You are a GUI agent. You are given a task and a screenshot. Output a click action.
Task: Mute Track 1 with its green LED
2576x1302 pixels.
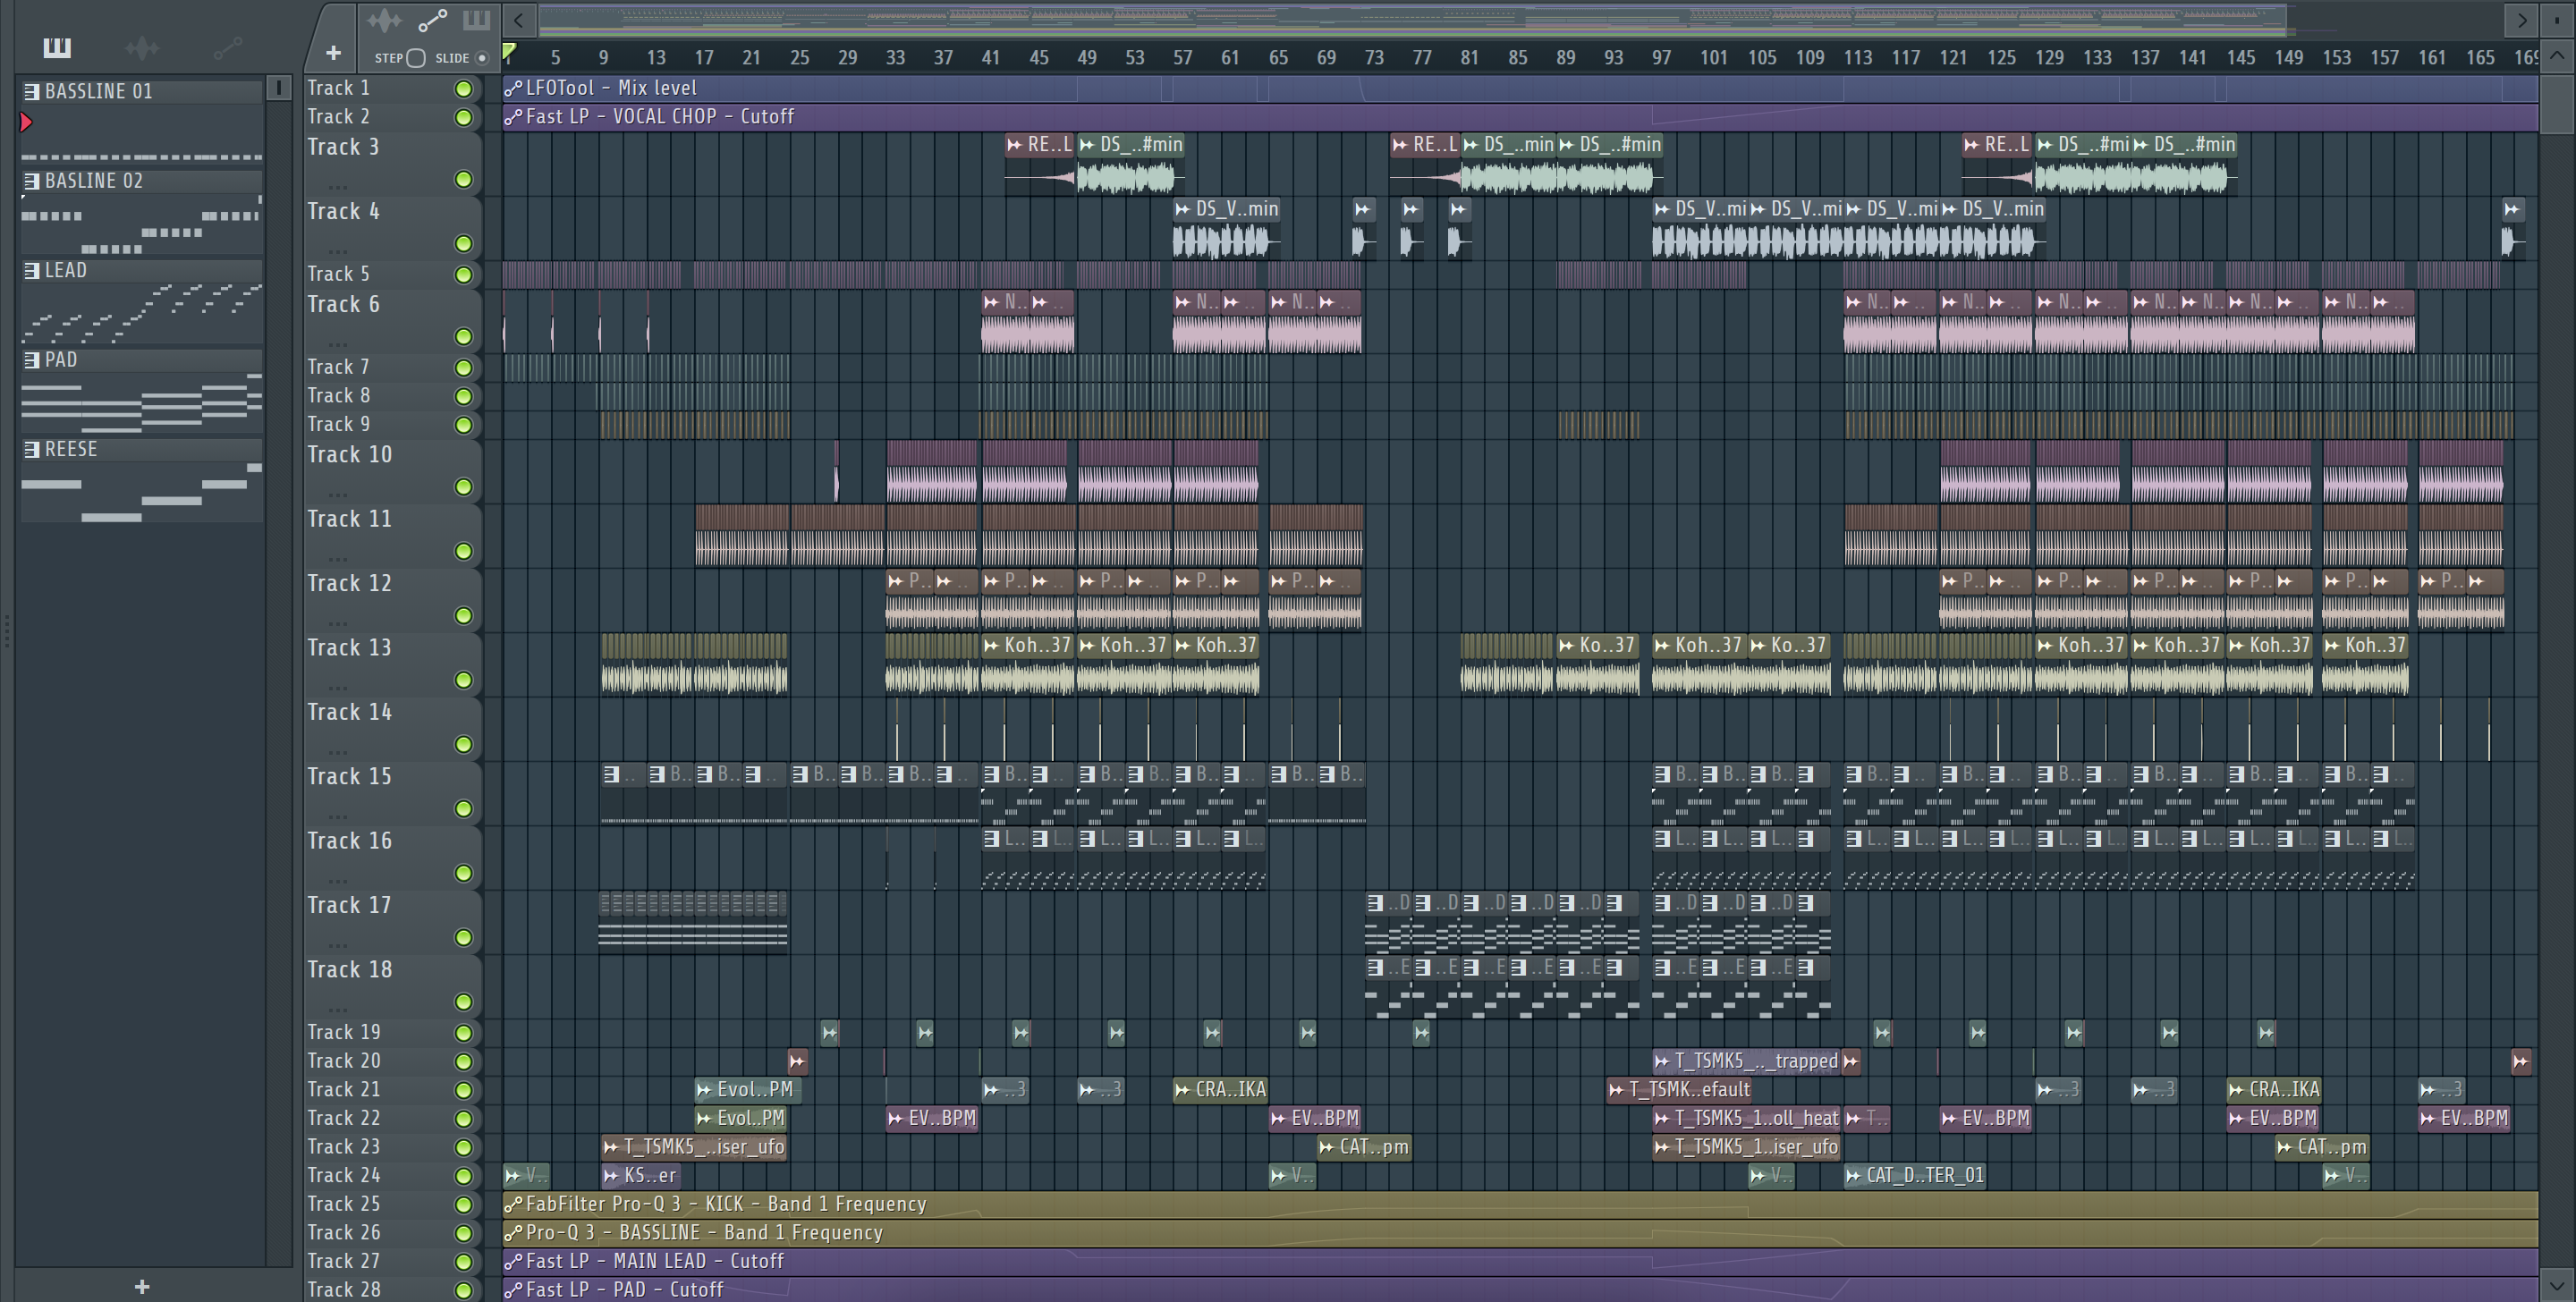tap(463, 89)
